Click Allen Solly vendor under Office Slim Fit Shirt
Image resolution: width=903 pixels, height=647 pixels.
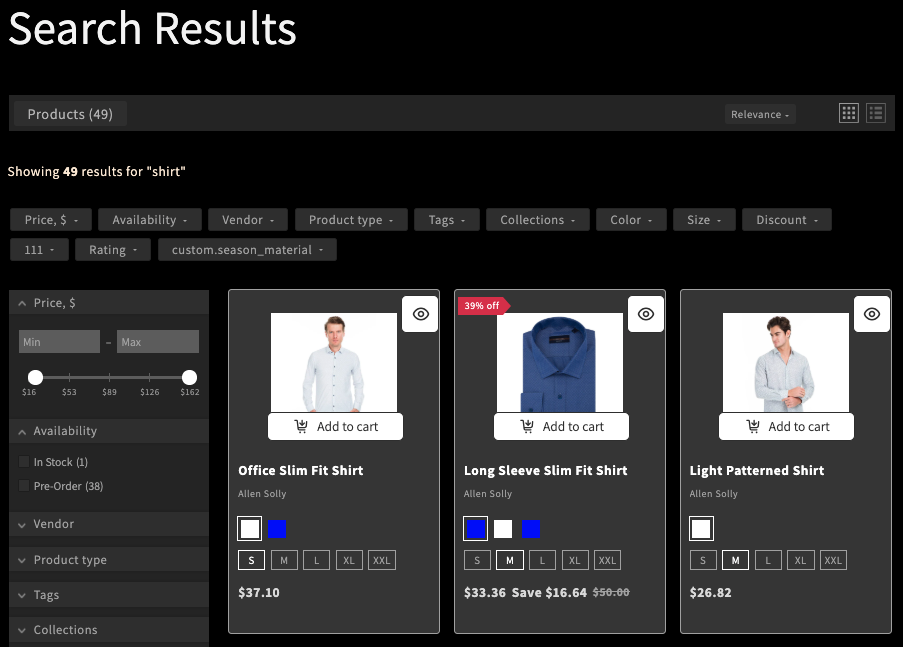click(x=262, y=494)
